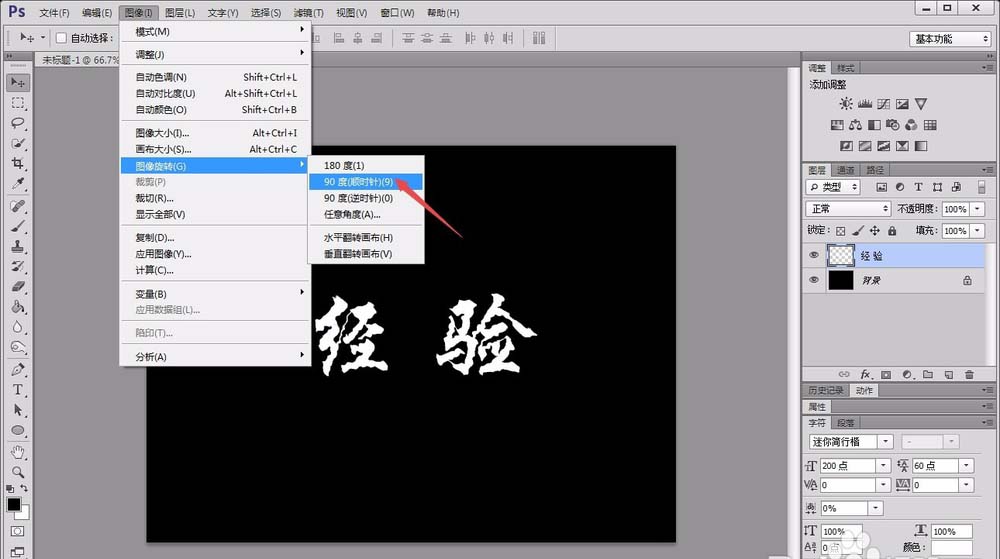1000x559 pixels.
Task: Add a Photo Filter adjustment
Action: click(x=893, y=125)
